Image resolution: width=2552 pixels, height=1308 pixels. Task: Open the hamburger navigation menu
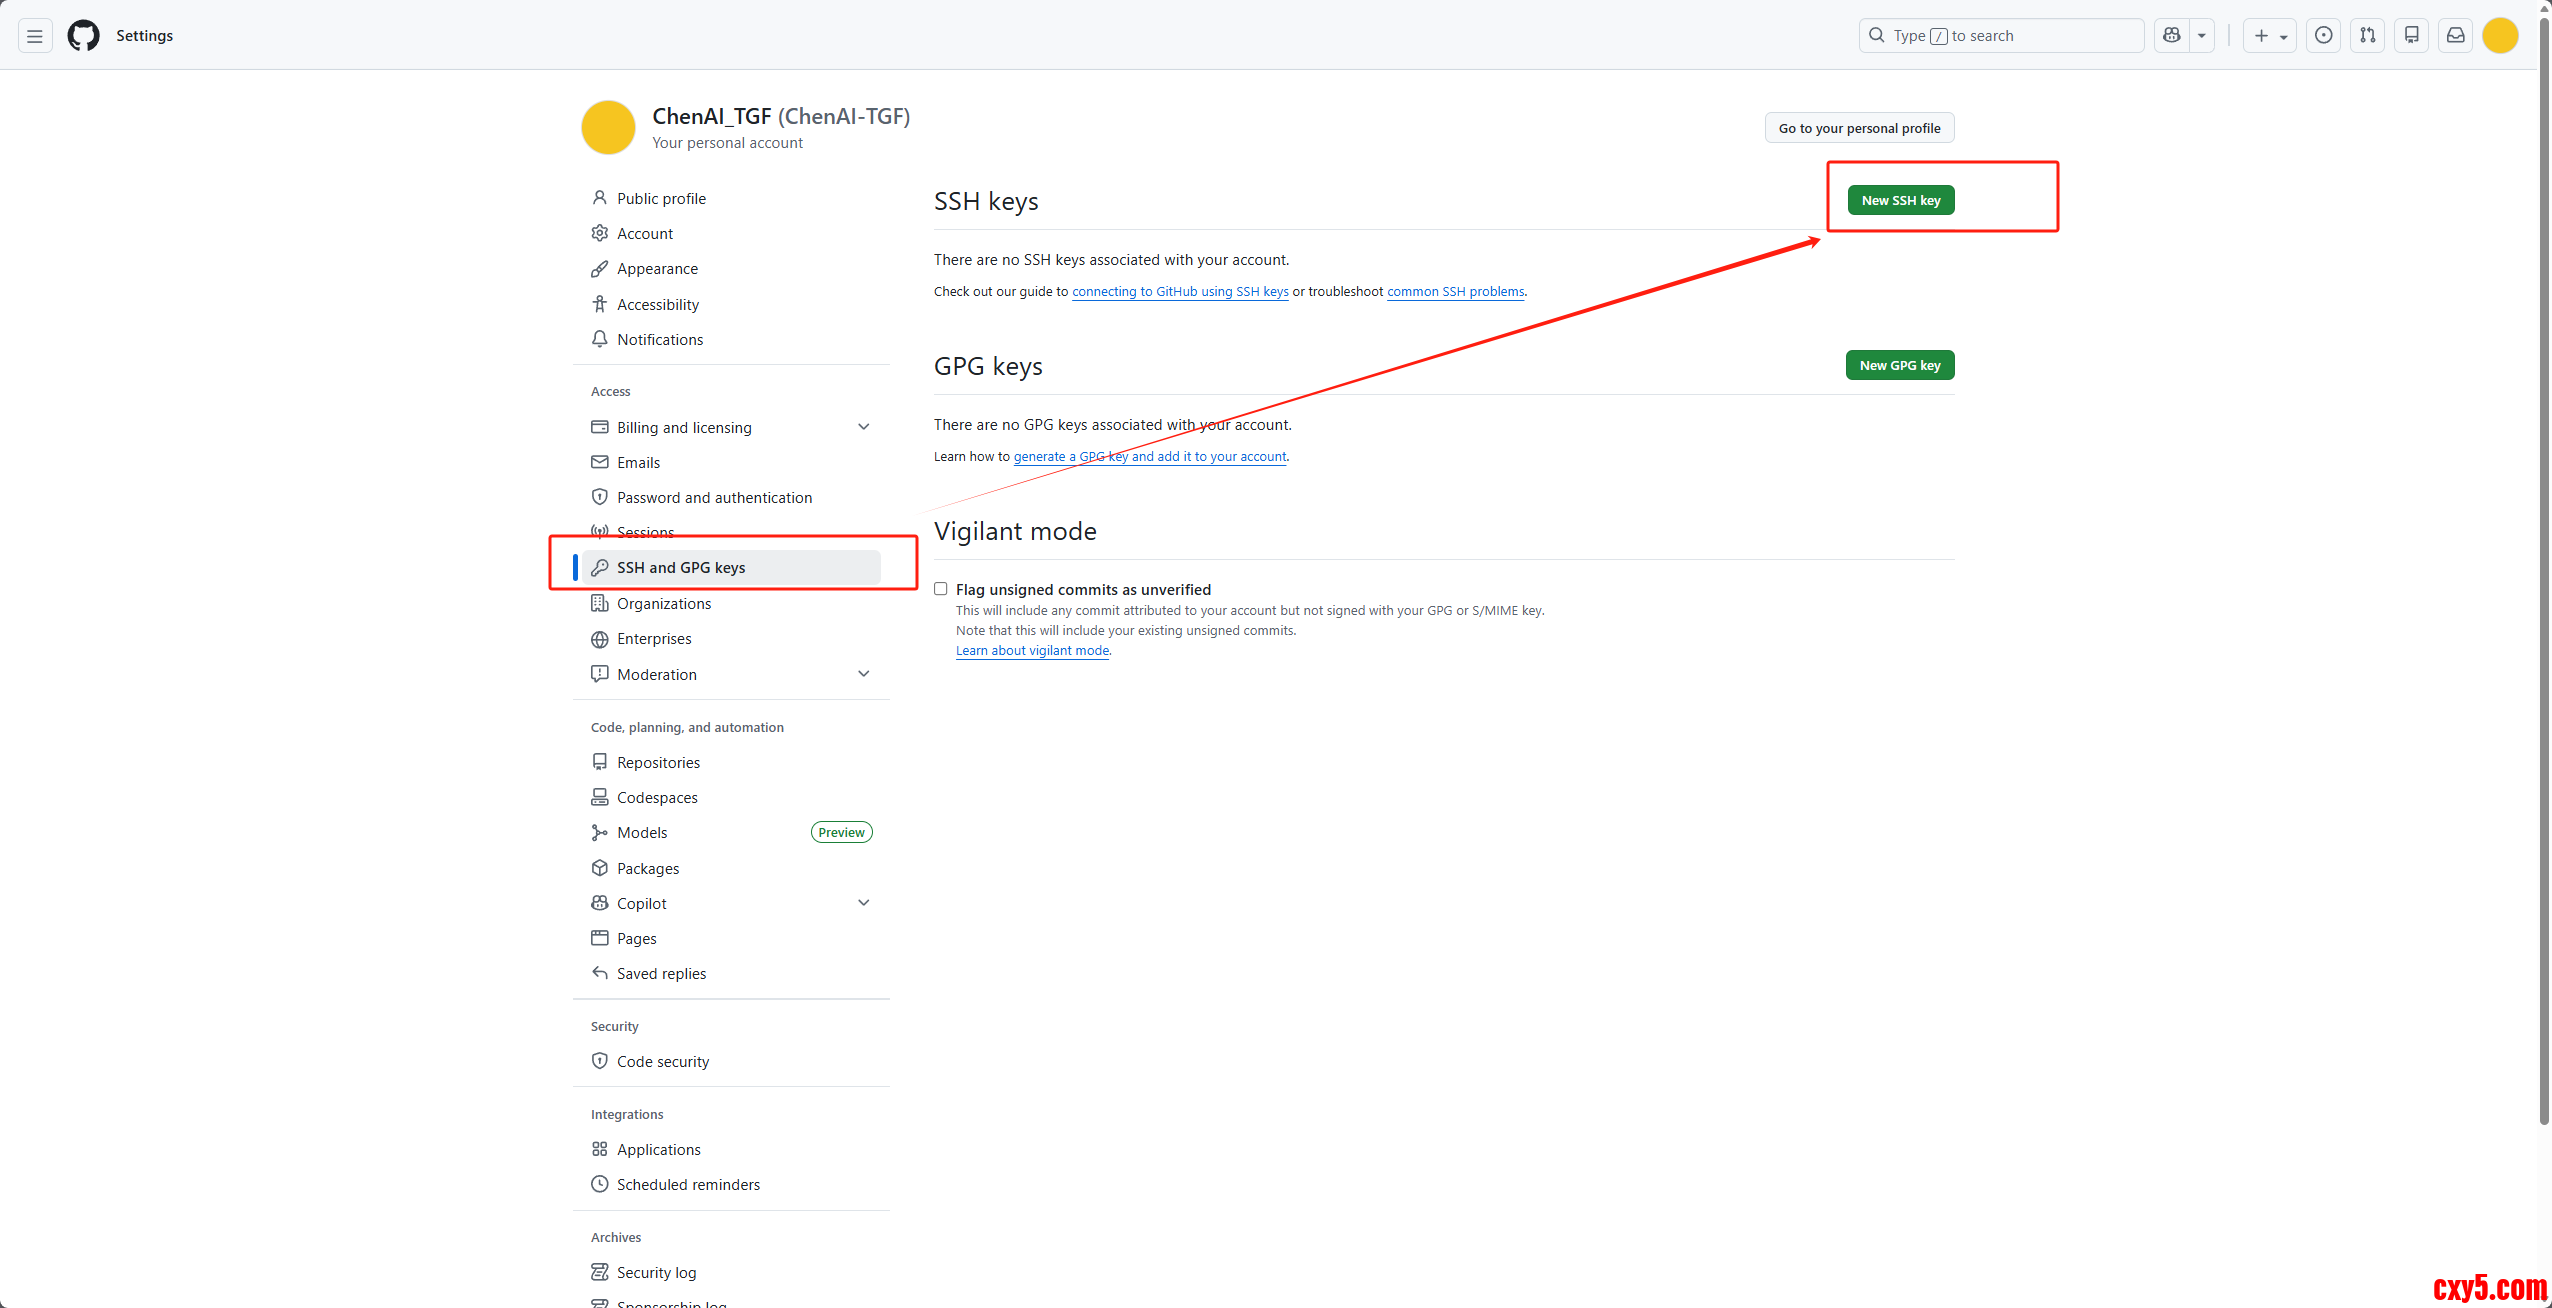pos(35,36)
